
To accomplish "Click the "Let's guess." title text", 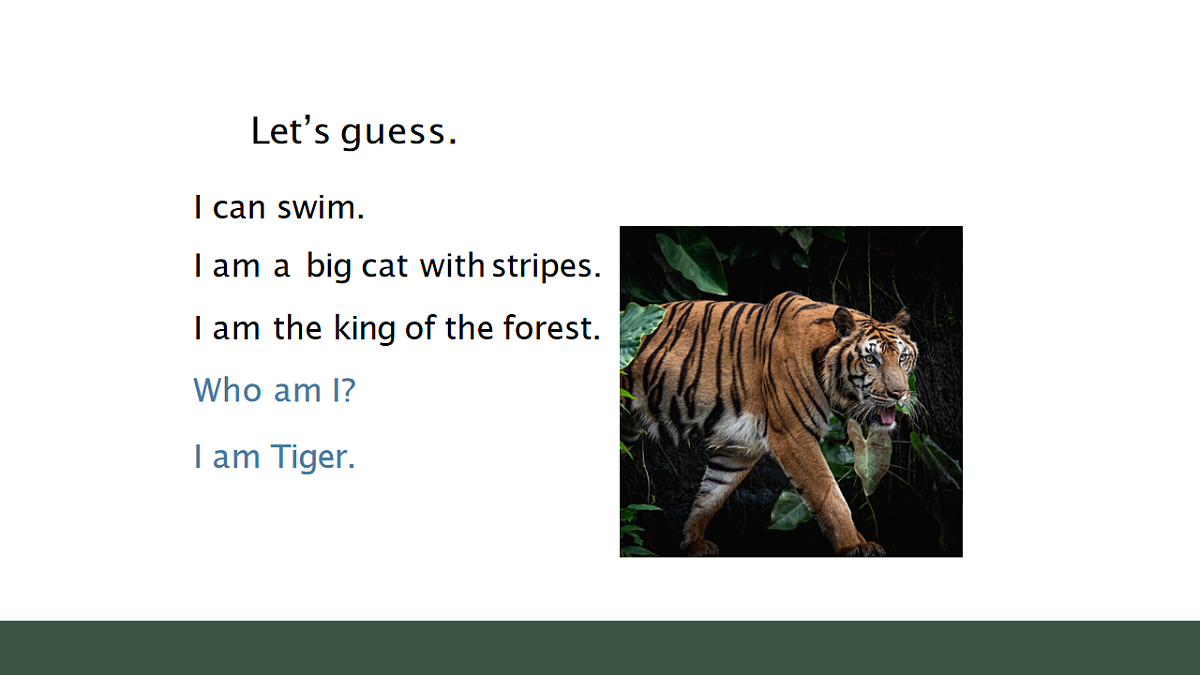I will tap(353, 132).
